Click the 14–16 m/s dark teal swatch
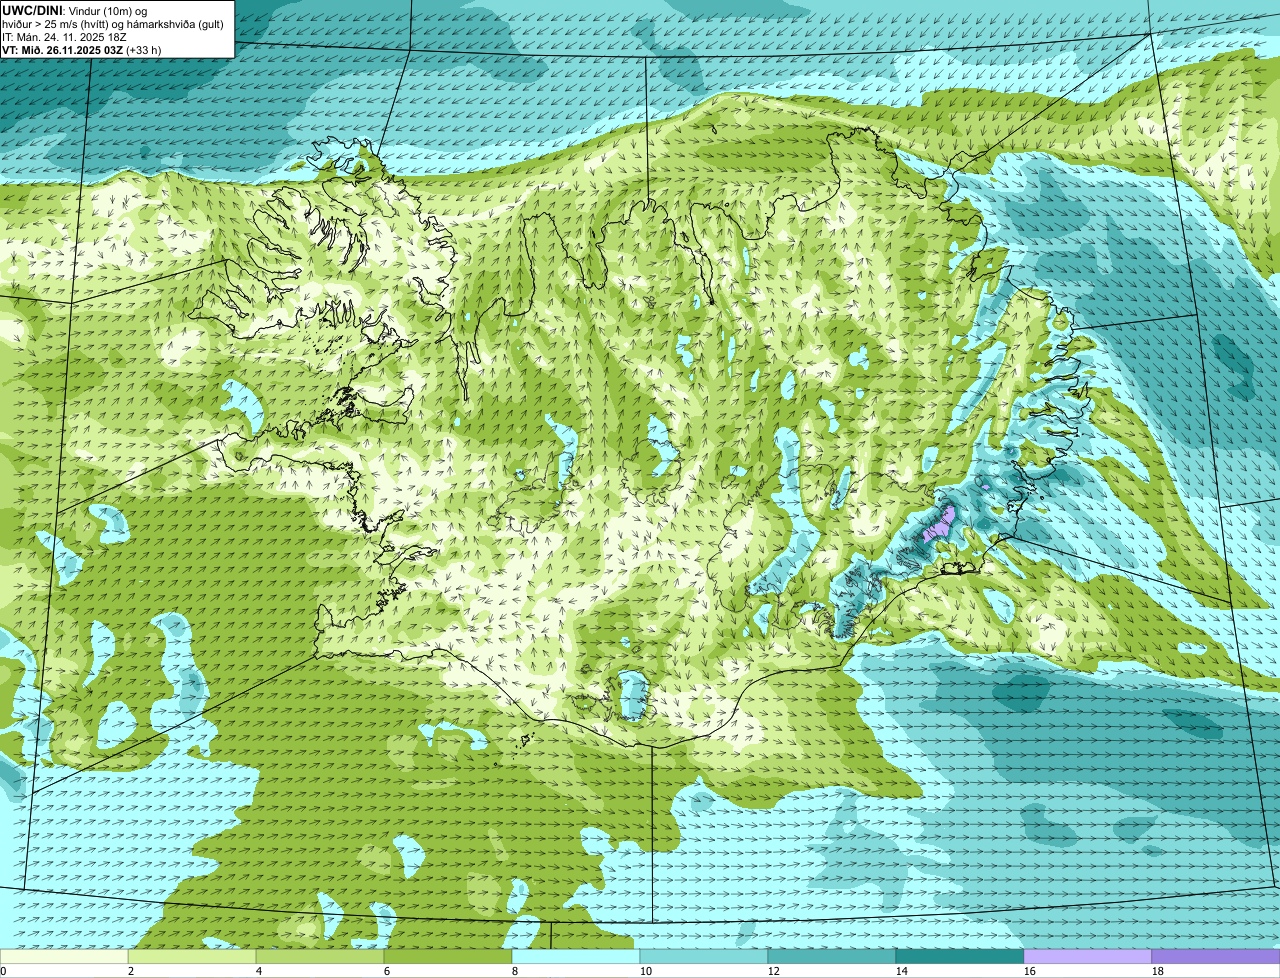Viewport: 1280px width, 978px height. coord(960,957)
